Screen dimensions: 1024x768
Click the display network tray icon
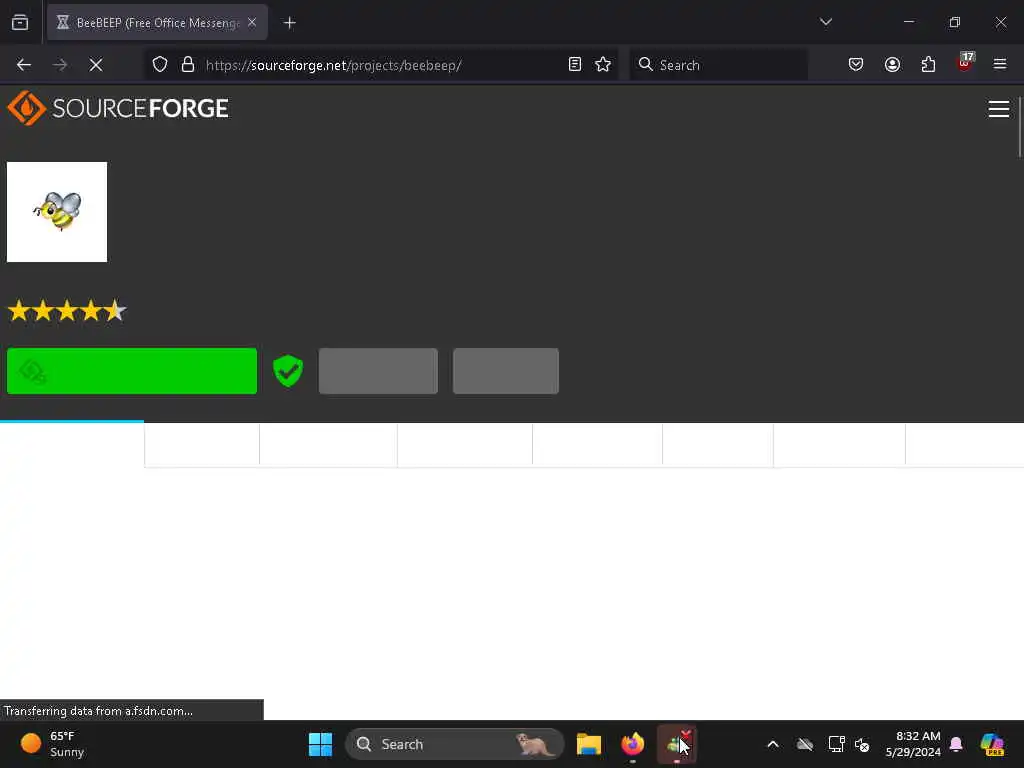836,744
